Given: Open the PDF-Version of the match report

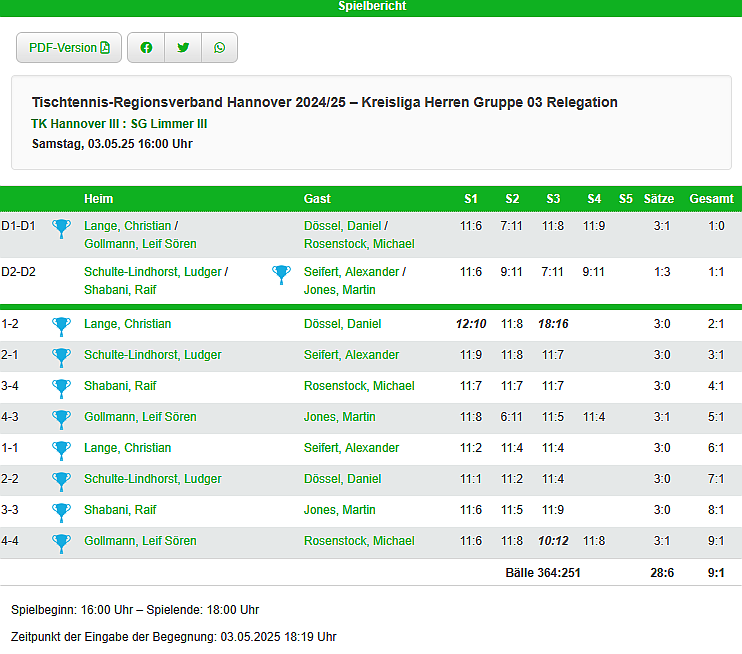Looking at the screenshot, I should click(69, 48).
